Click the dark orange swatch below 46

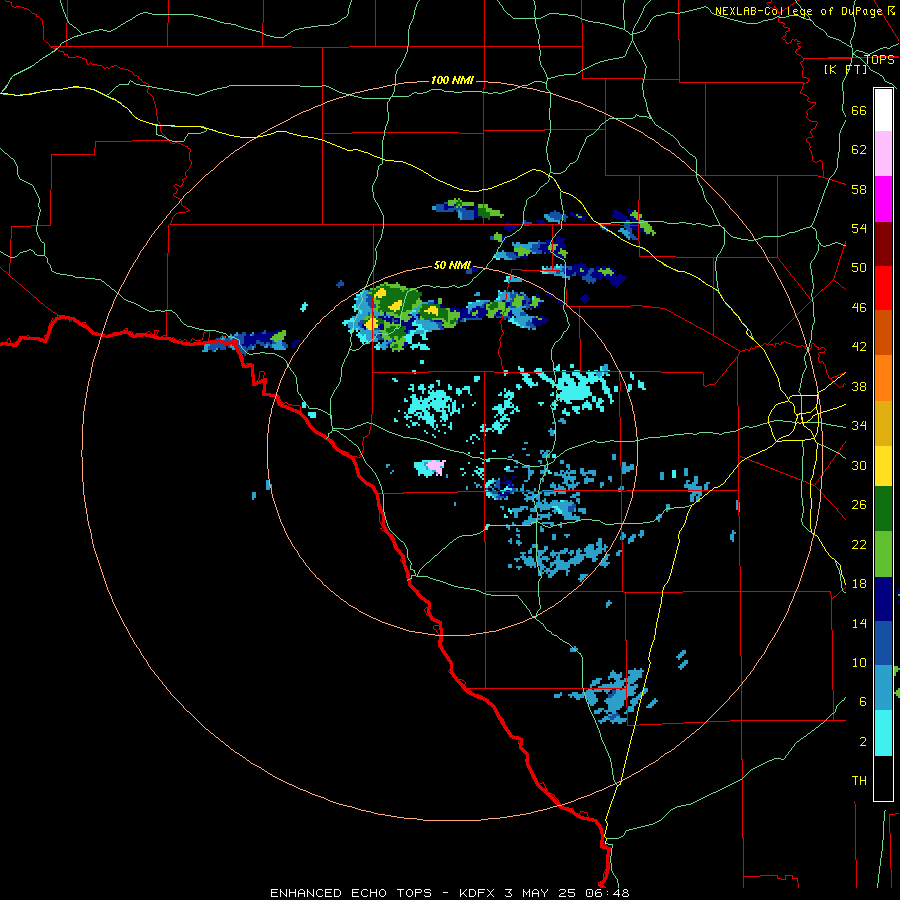(883, 333)
